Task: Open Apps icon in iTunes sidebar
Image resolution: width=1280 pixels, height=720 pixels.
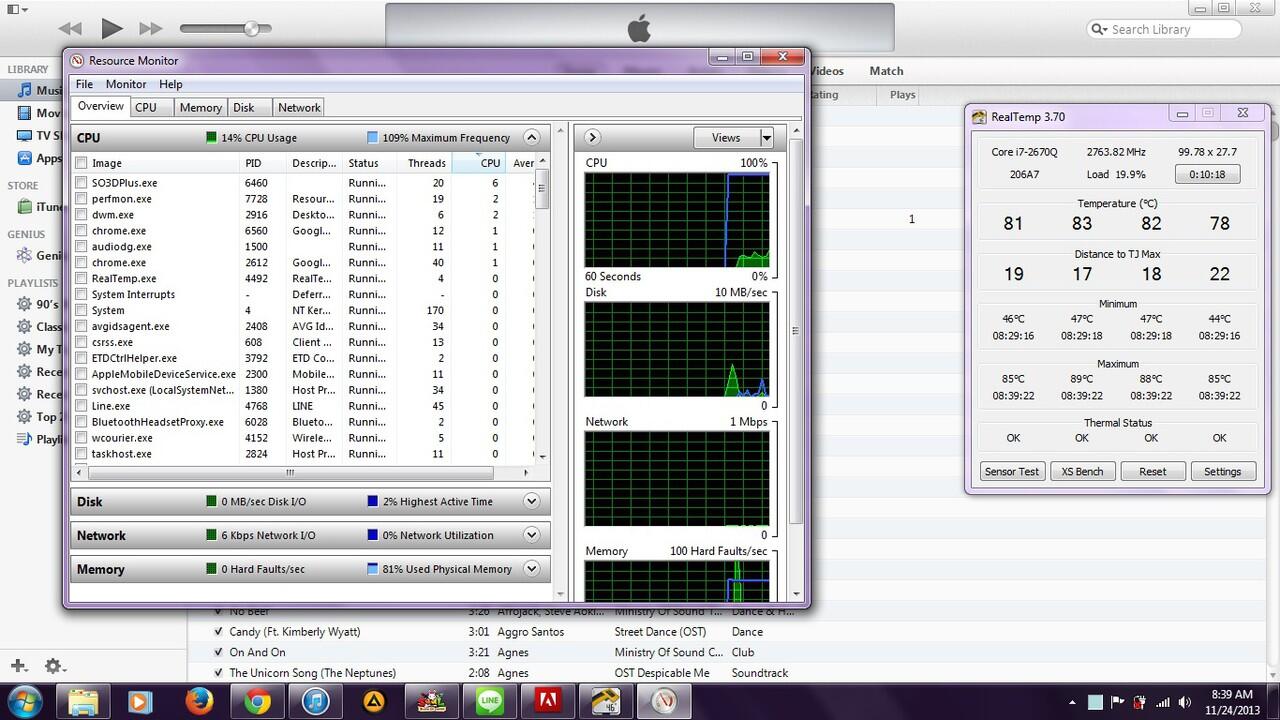Action: 25,158
